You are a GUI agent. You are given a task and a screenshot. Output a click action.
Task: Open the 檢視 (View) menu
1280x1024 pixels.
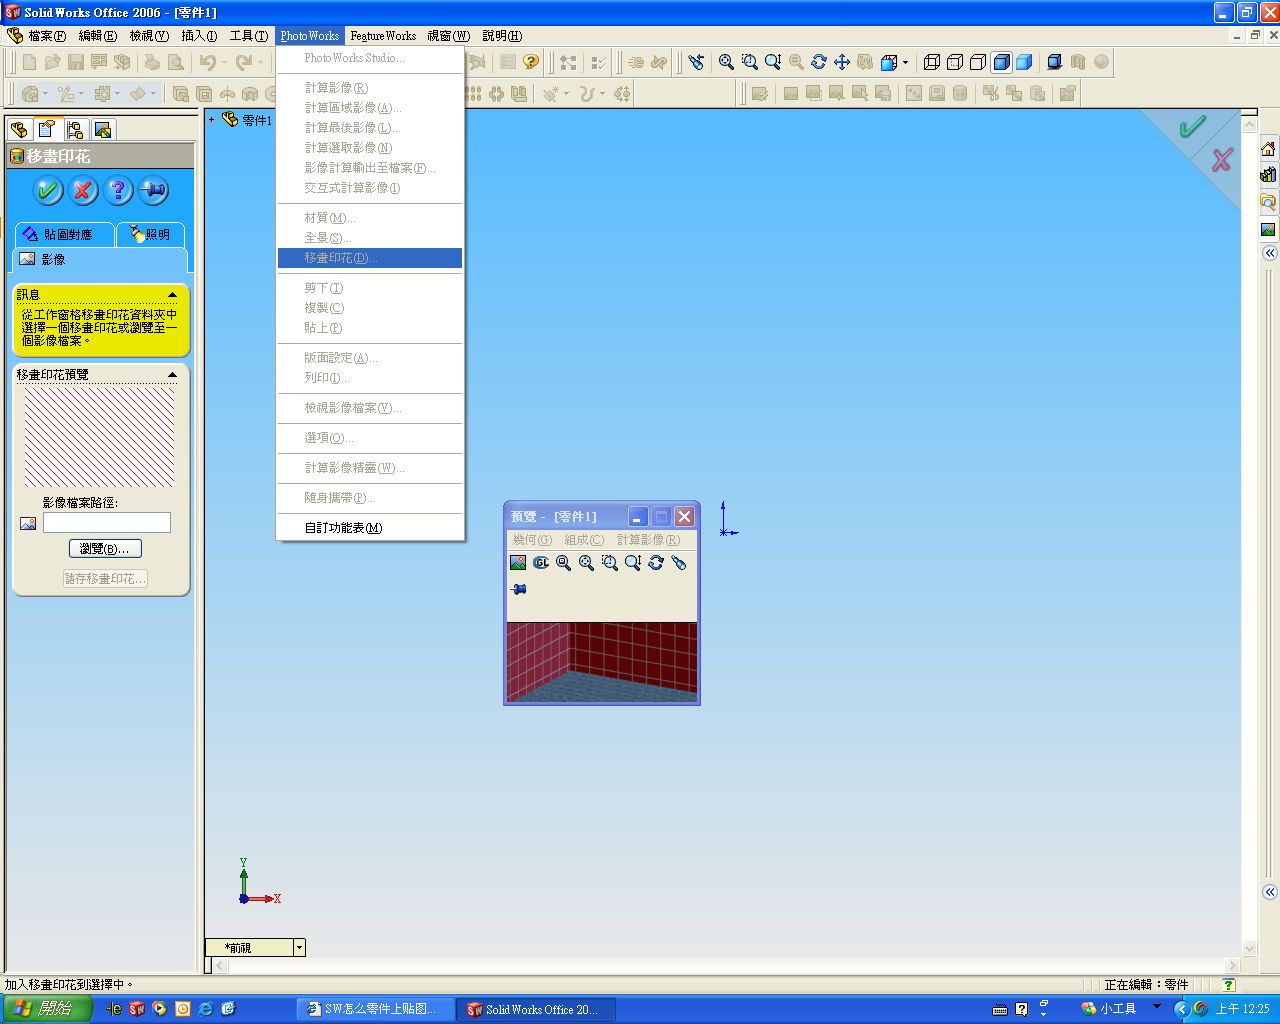click(149, 36)
